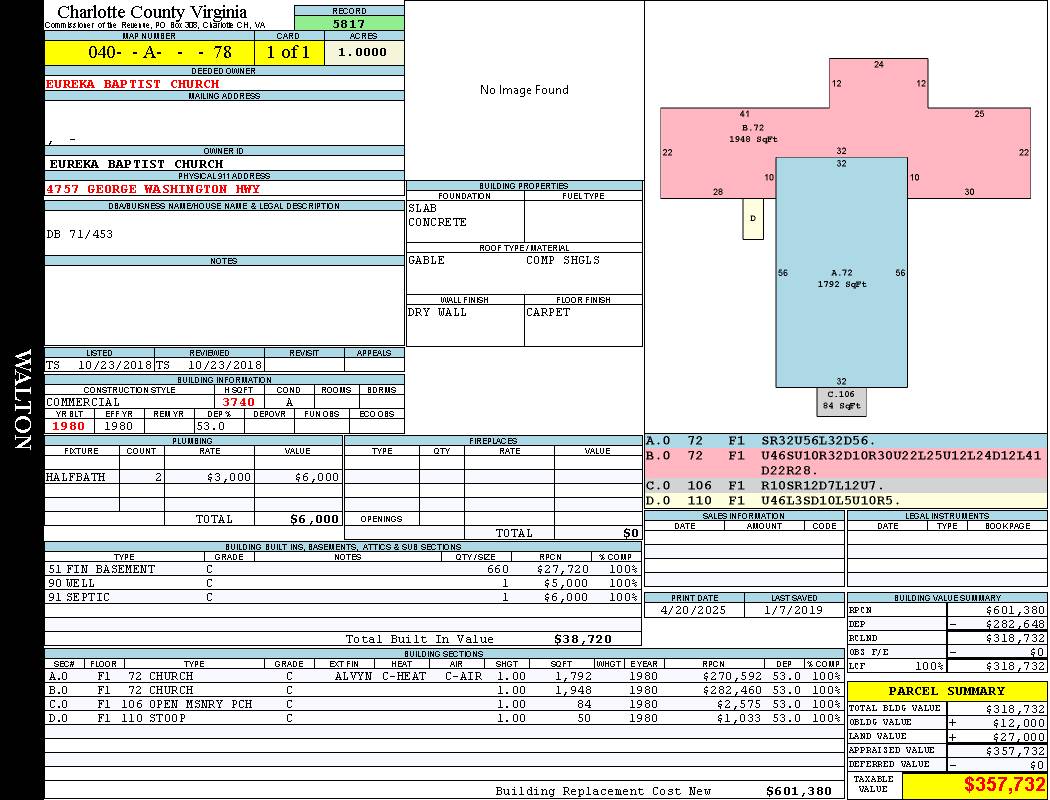Click floor finish CARPET
Image resolution: width=1050 pixels, height=800 pixels.
tap(548, 312)
